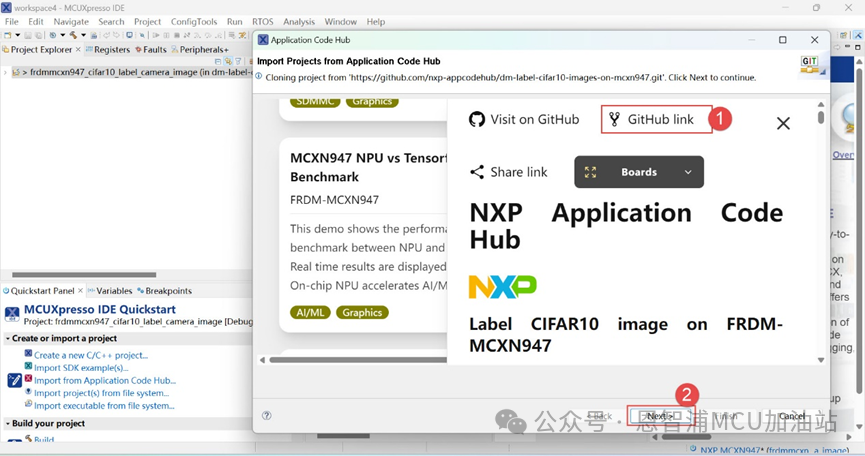Click Import project(s) from file system link
Screen dimensions: 865x456
pos(102,393)
